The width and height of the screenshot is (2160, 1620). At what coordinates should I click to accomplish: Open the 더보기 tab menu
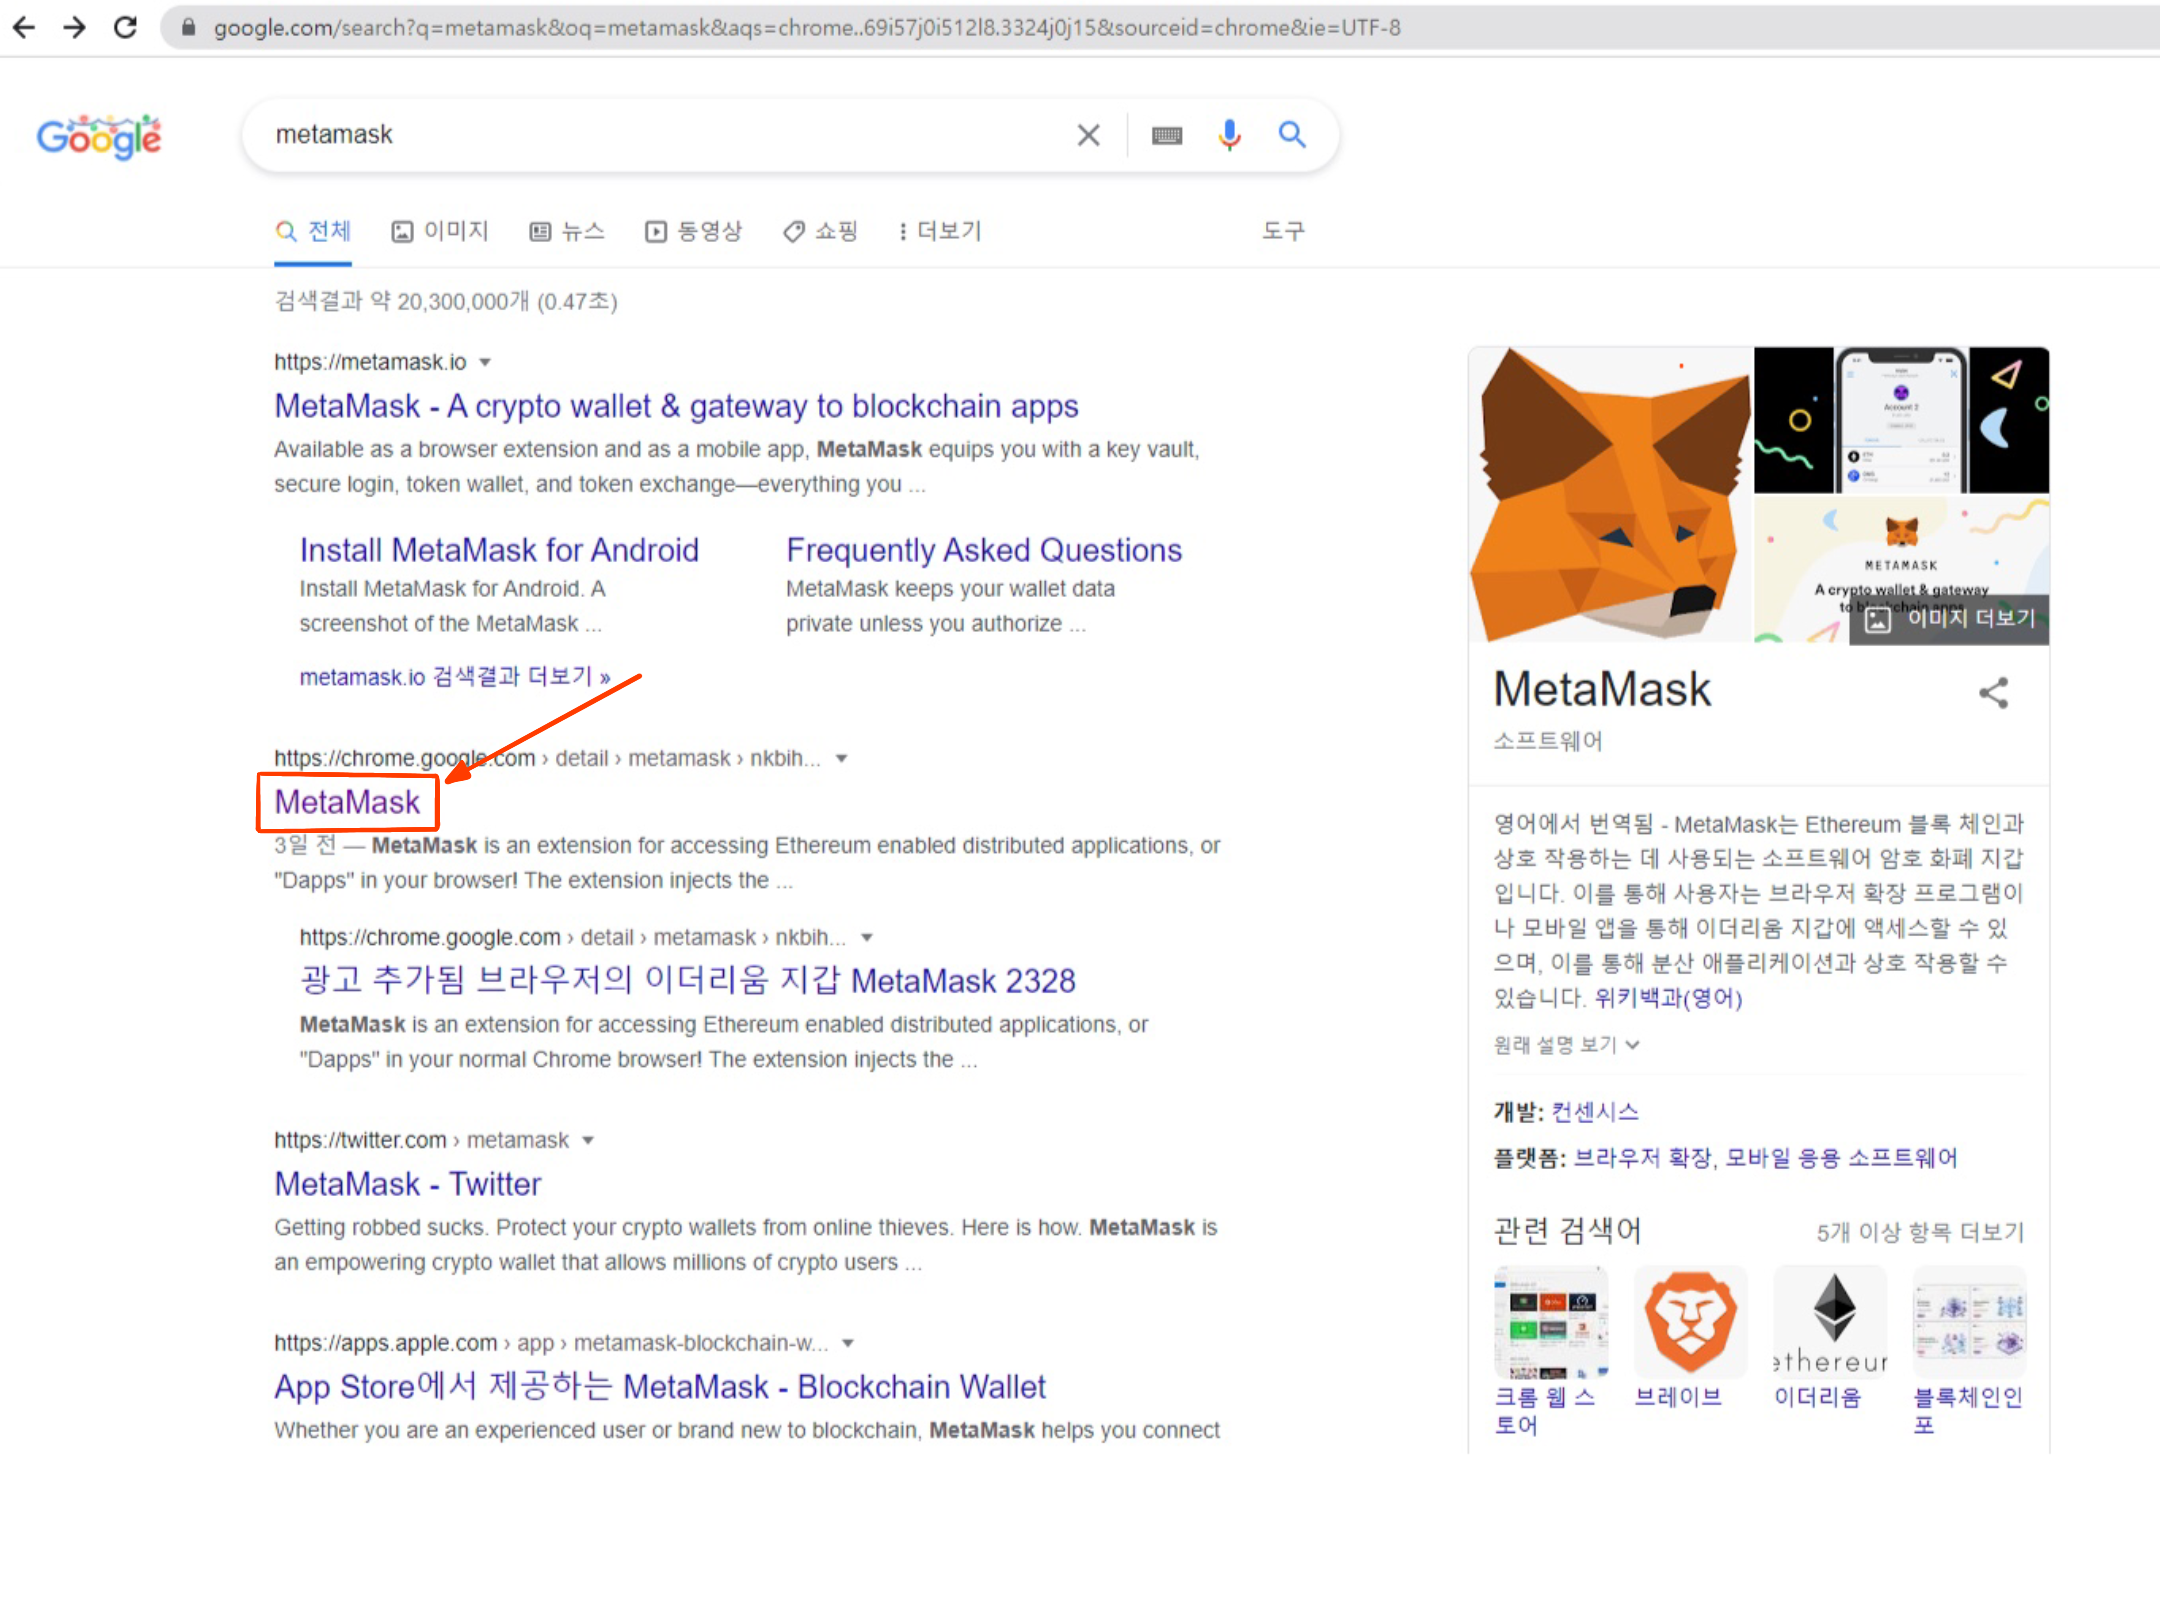[x=940, y=232]
